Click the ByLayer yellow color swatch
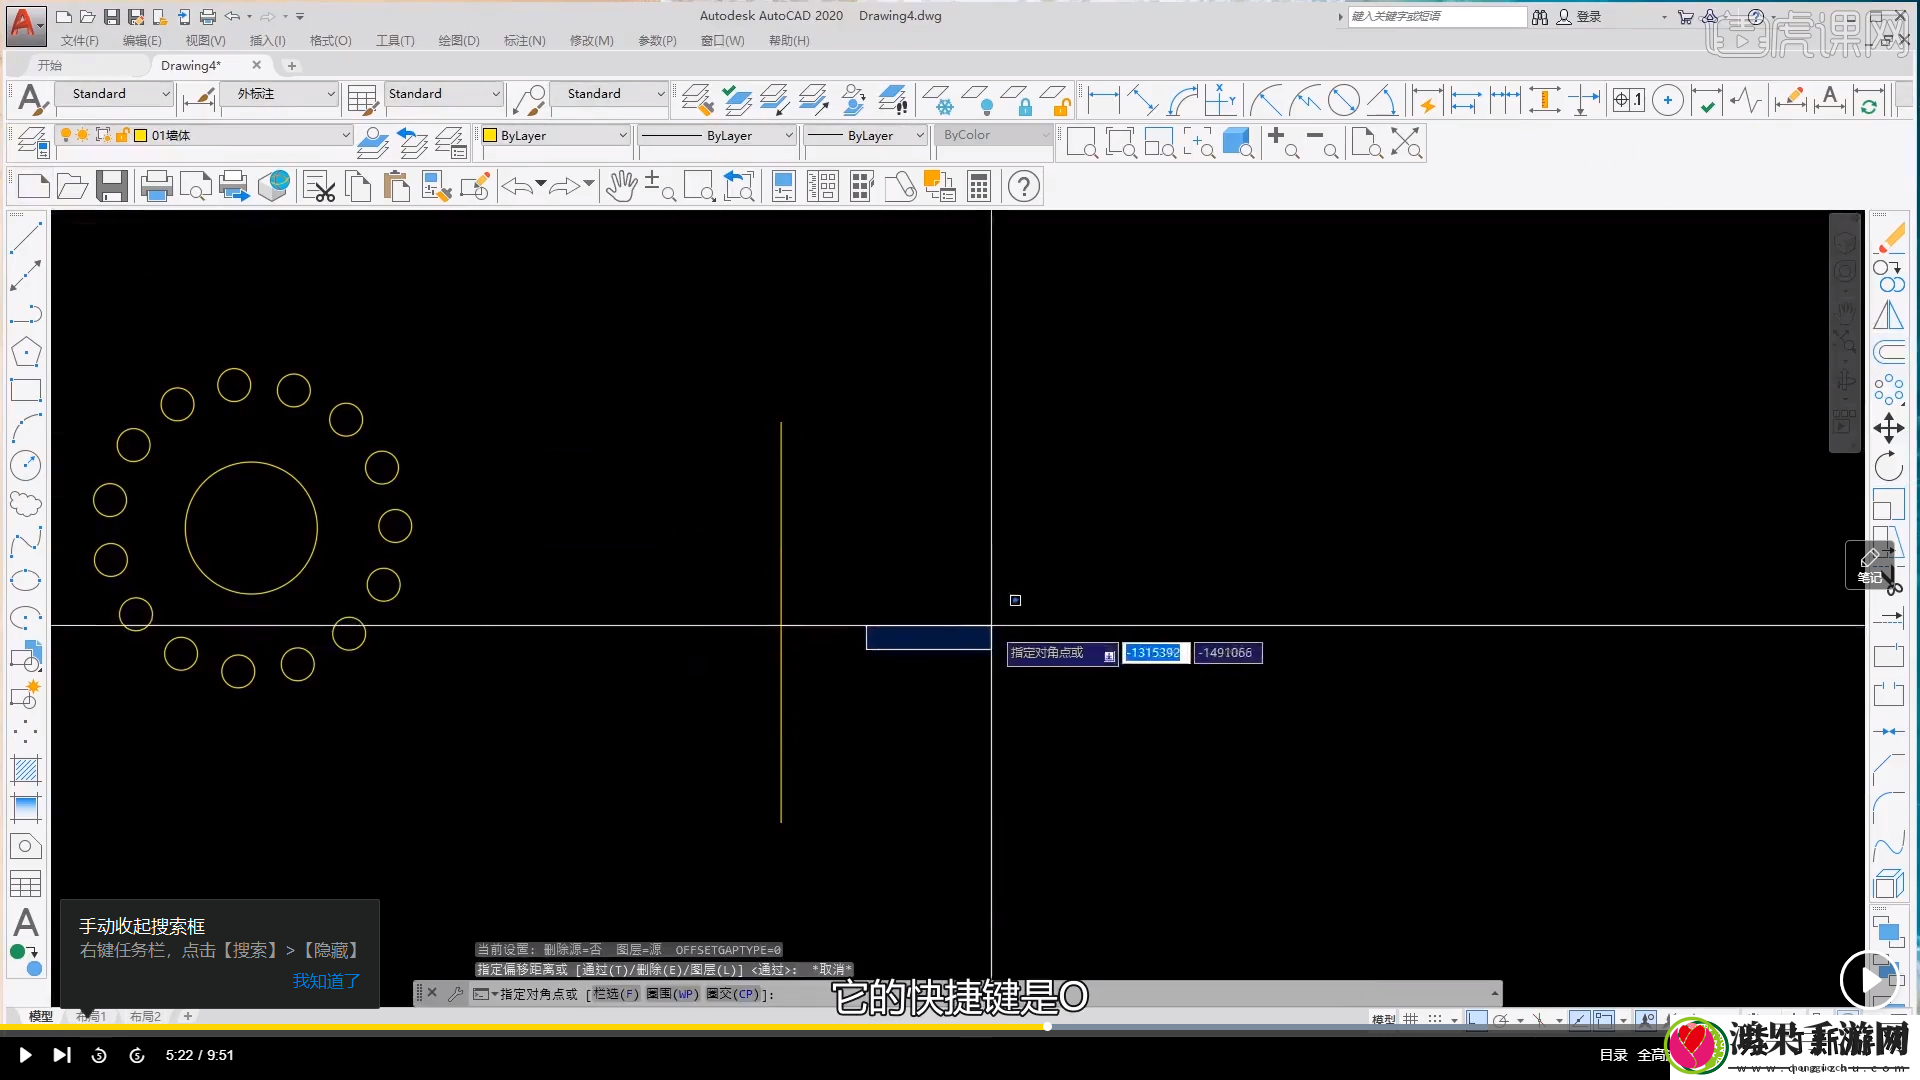Viewport: 1920px width, 1080px height. 490,135
